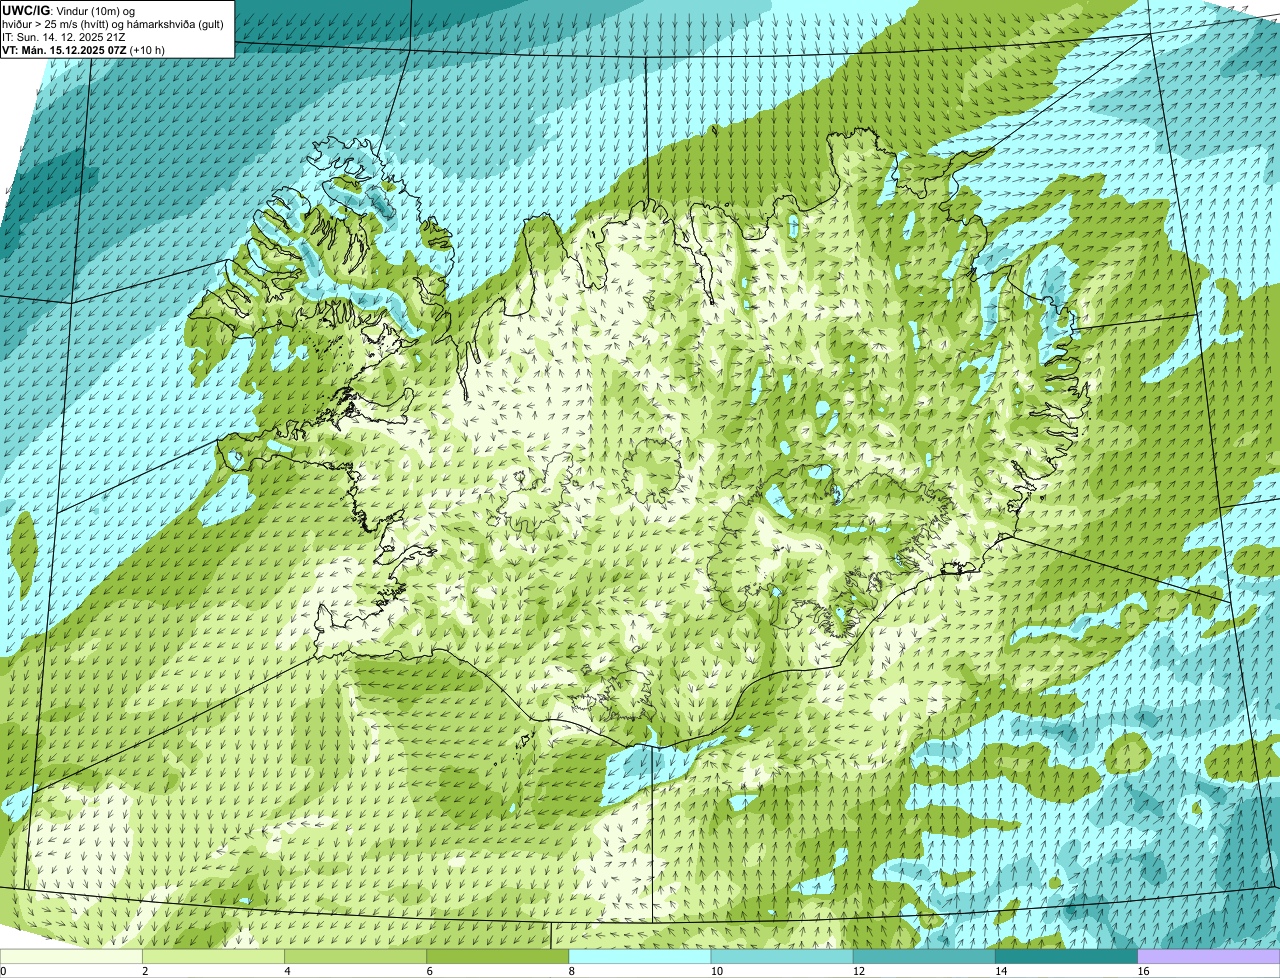1280x978 pixels.
Task: Click the '14' label on the wind scale
Action: coord(1000,971)
